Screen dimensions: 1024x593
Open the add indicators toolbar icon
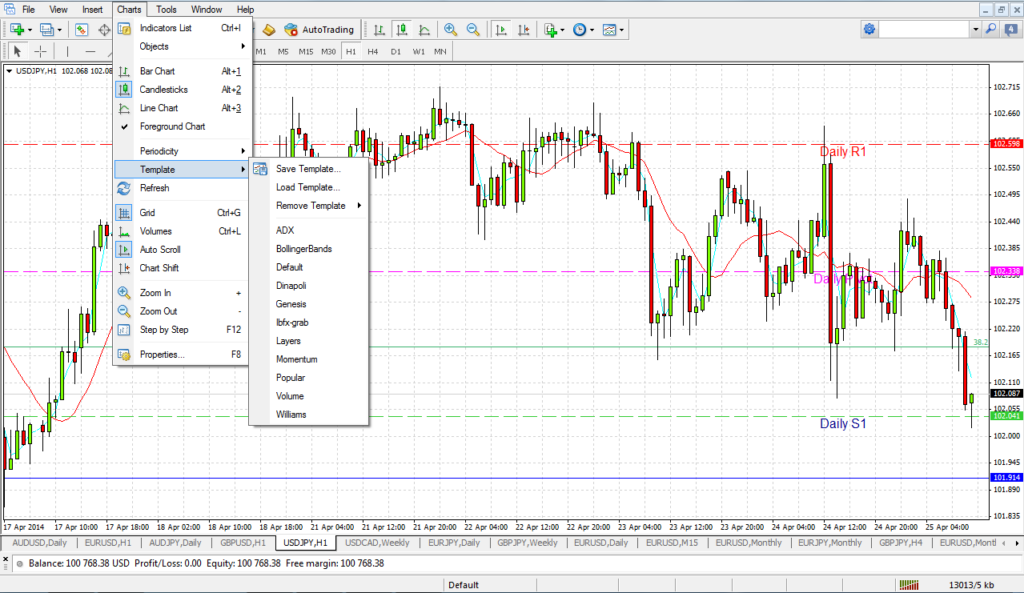coord(551,30)
